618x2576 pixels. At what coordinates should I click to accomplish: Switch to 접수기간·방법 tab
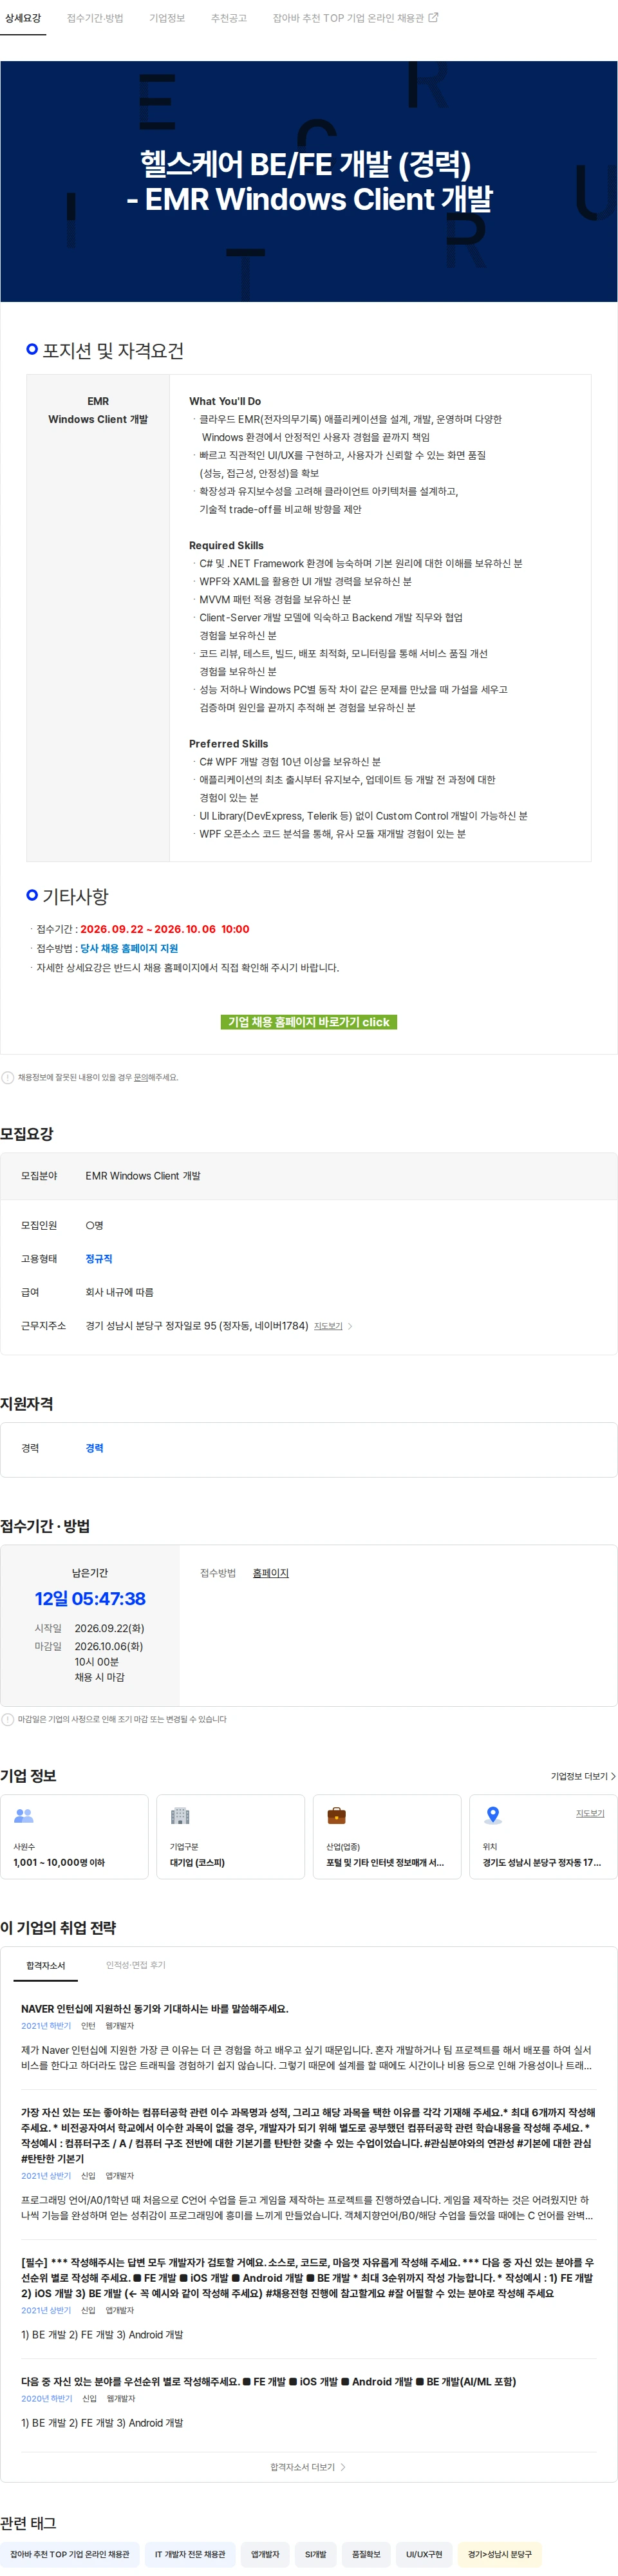click(95, 18)
